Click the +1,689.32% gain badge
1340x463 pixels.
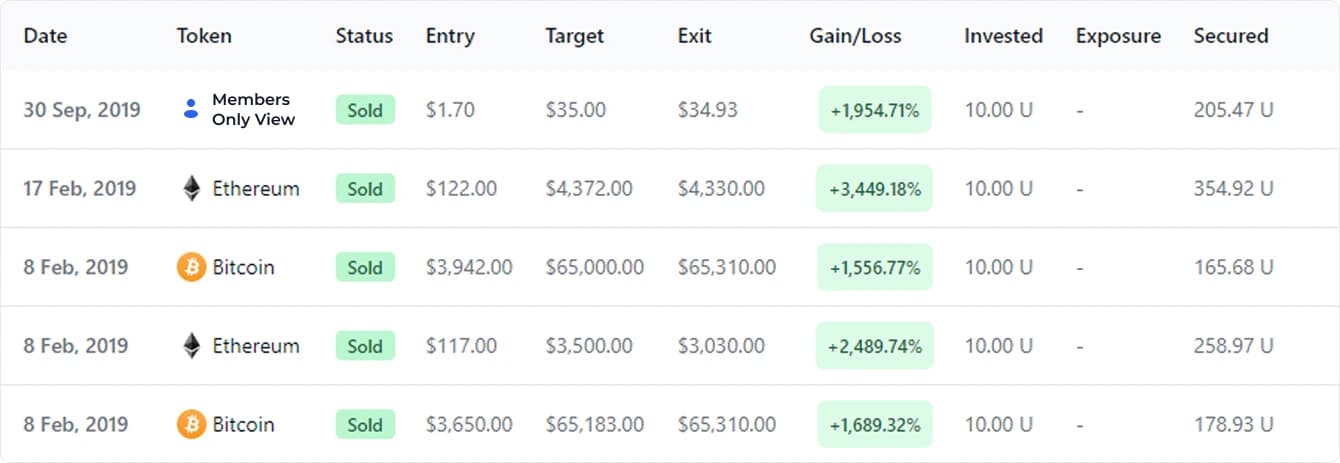(x=875, y=424)
